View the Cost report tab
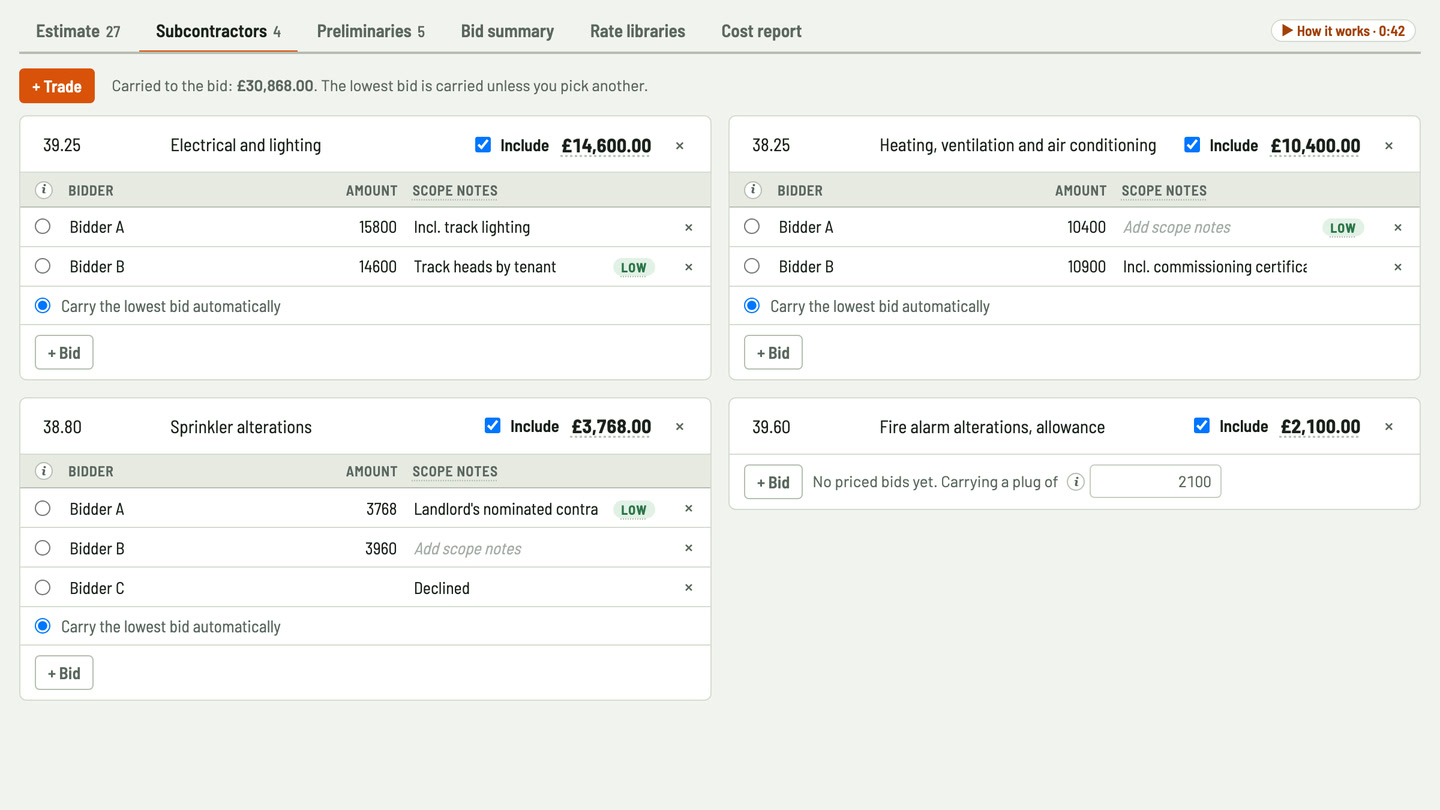 tap(762, 31)
